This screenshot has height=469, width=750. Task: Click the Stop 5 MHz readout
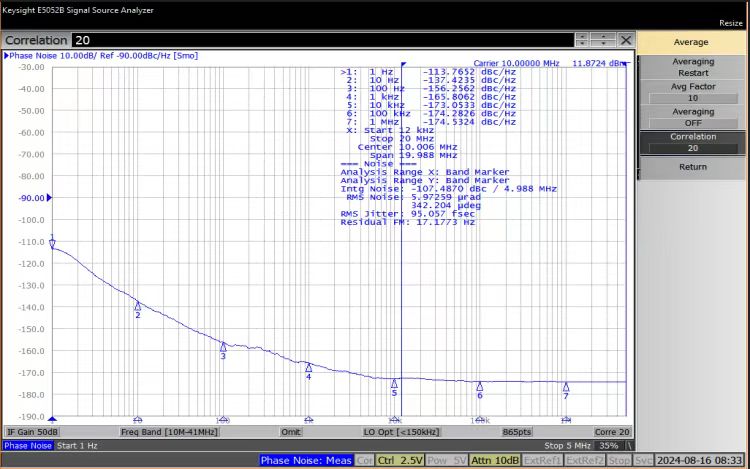(567, 446)
